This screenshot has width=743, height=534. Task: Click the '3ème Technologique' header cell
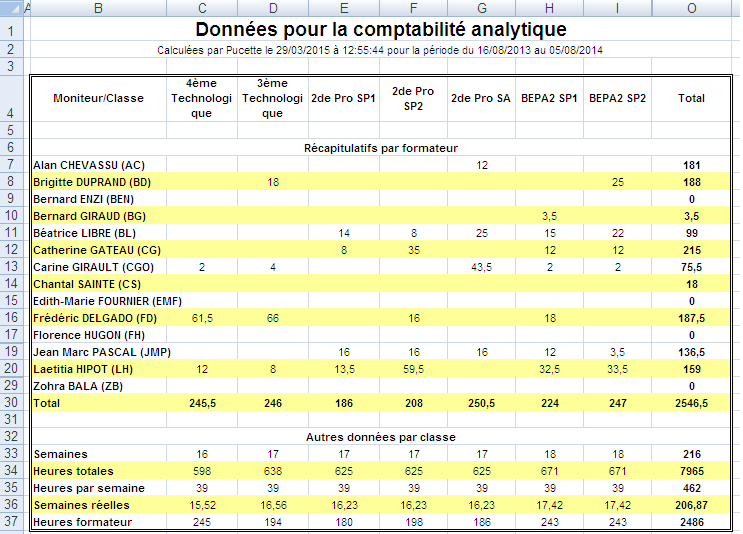[x=273, y=98]
